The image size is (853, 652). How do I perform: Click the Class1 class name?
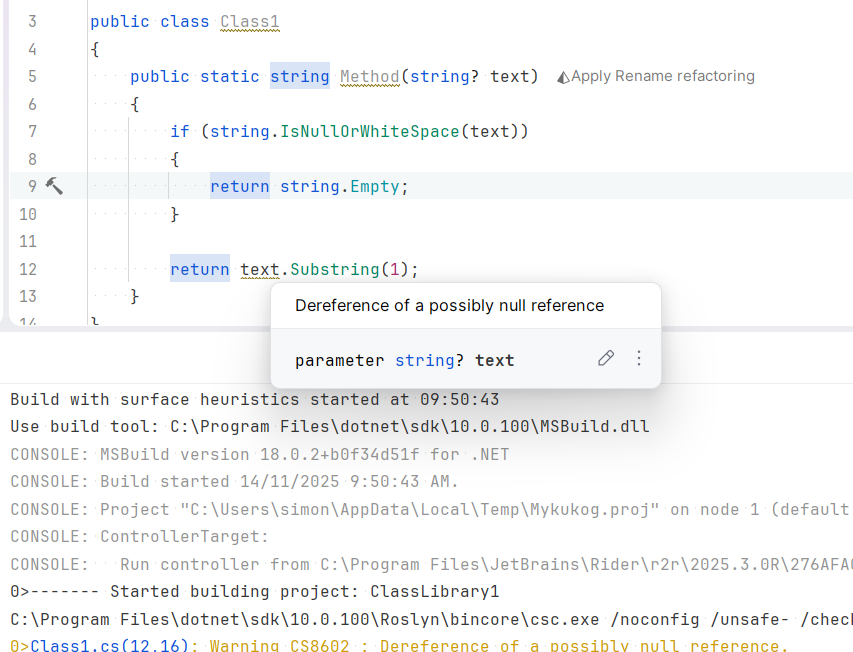point(251,21)
